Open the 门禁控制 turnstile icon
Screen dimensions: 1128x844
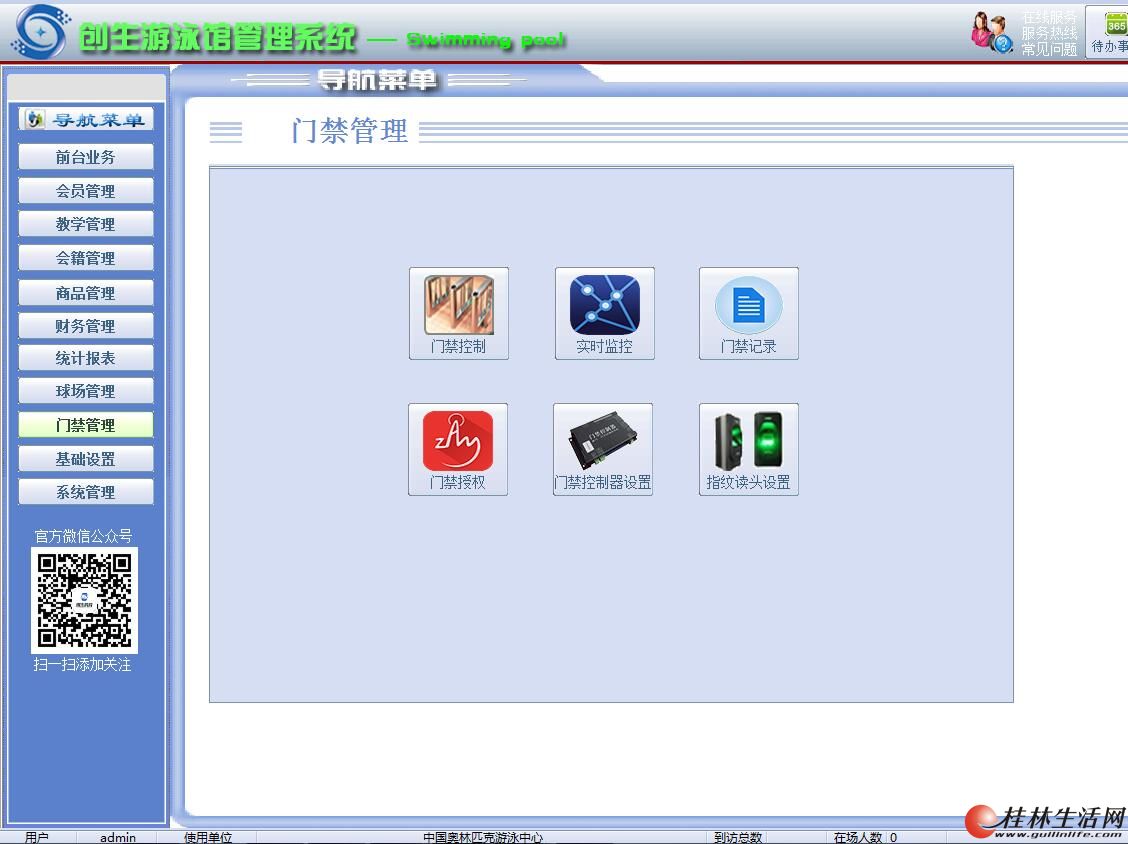[x=459, y=312]
